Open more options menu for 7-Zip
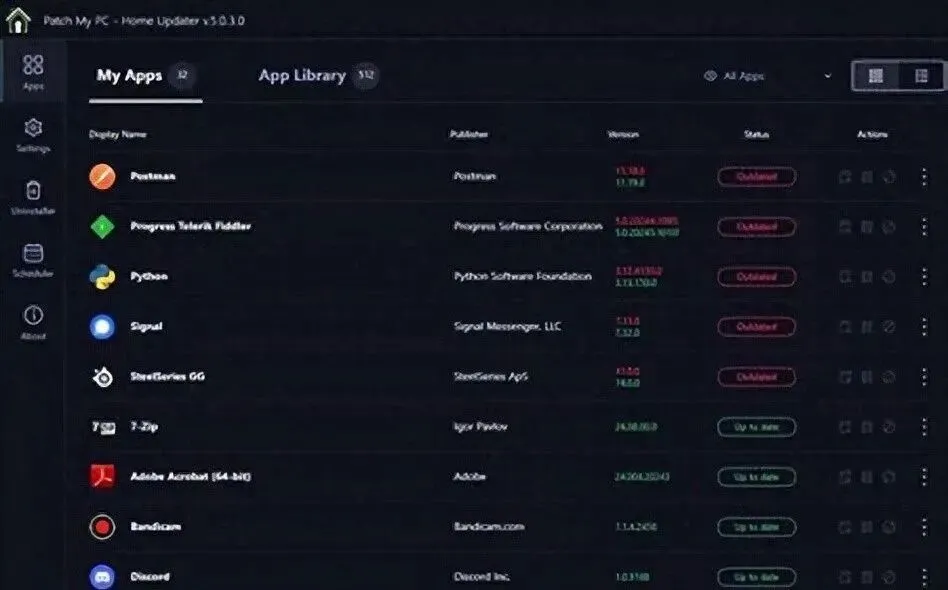This screenshot has height=590, width=948. coord(924,427)
